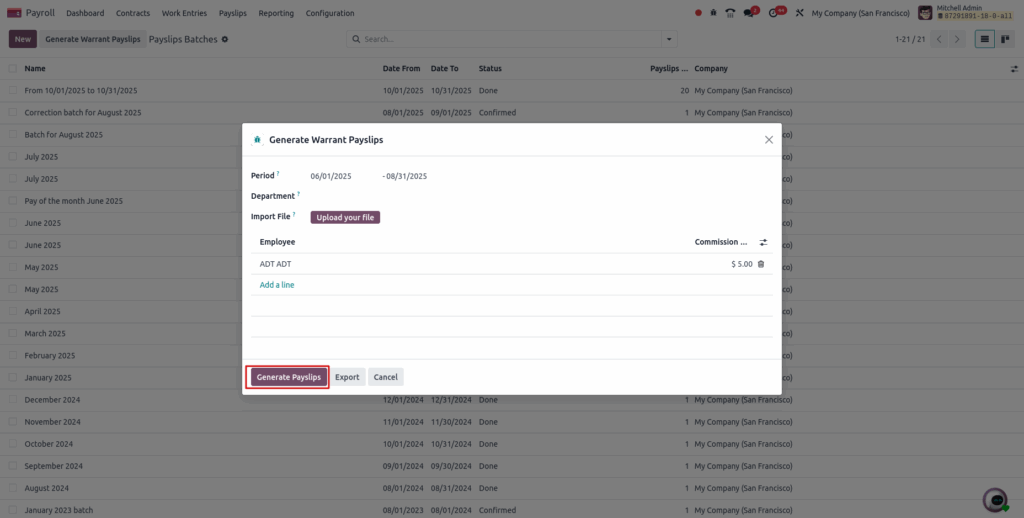Switch to kanban view
Screen dimensions: 1024x518
(1005, 39)
